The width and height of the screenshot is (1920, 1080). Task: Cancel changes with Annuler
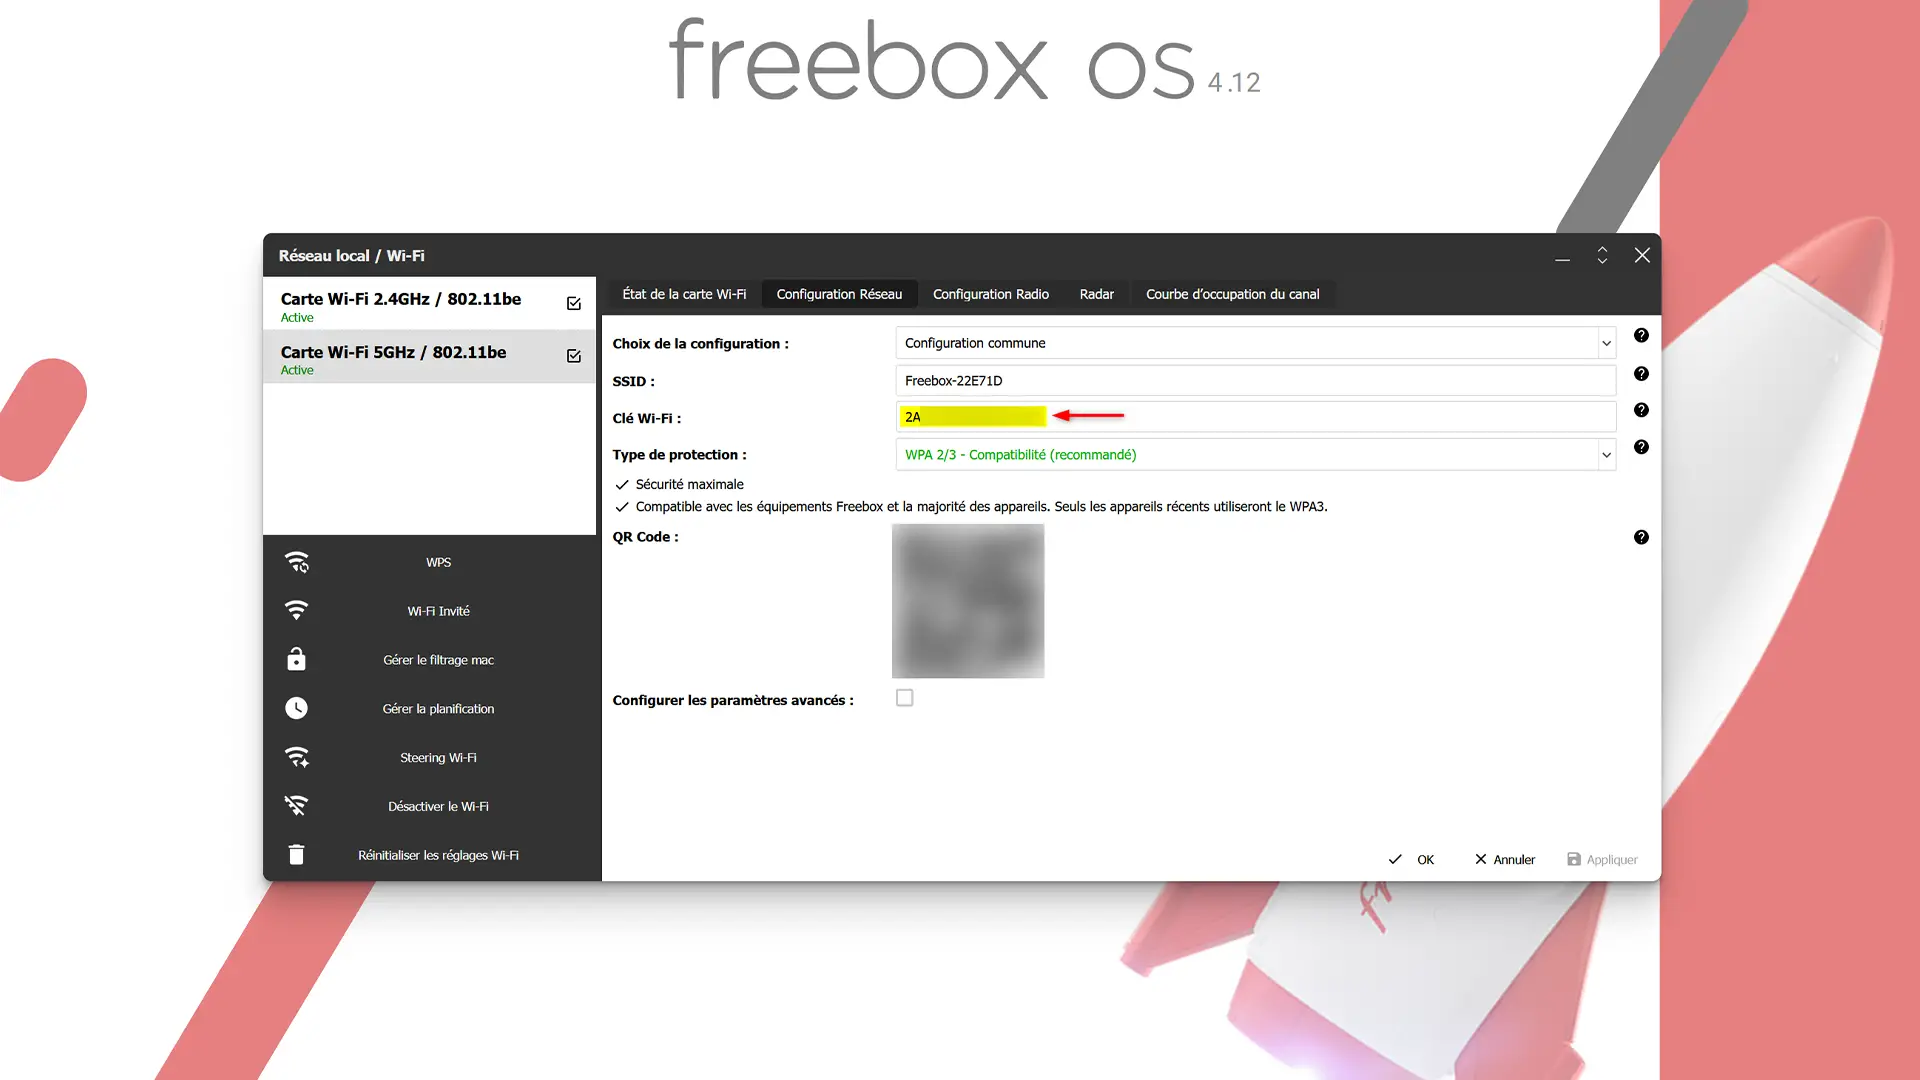(1505, 860)
